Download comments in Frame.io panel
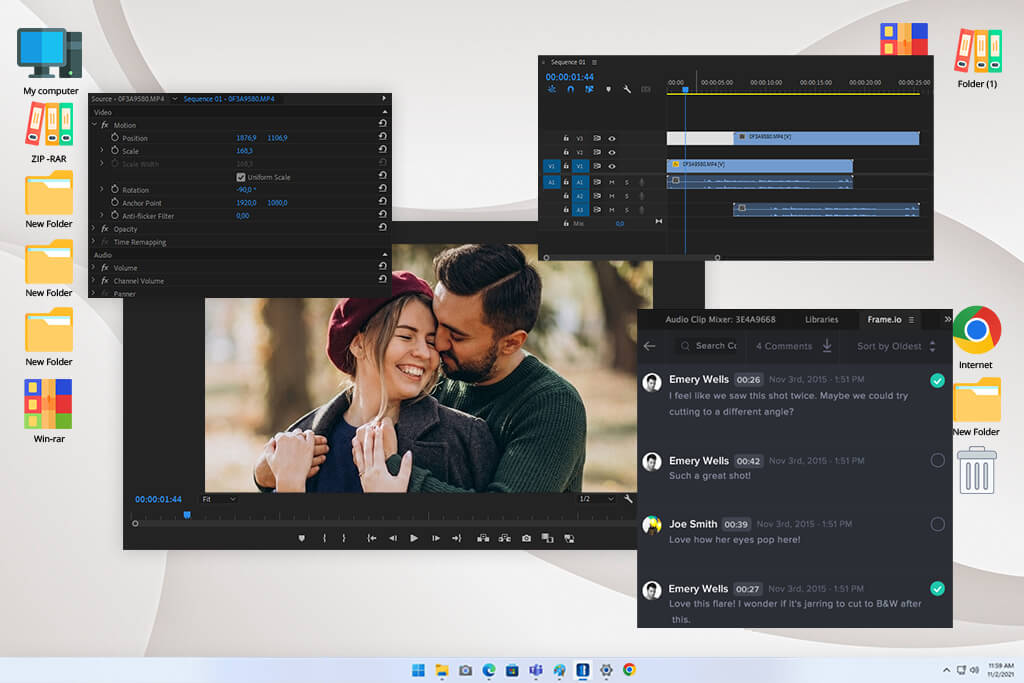Viewport: 1024px width, 683px height. pyautogui.click(x=827, y=345)
